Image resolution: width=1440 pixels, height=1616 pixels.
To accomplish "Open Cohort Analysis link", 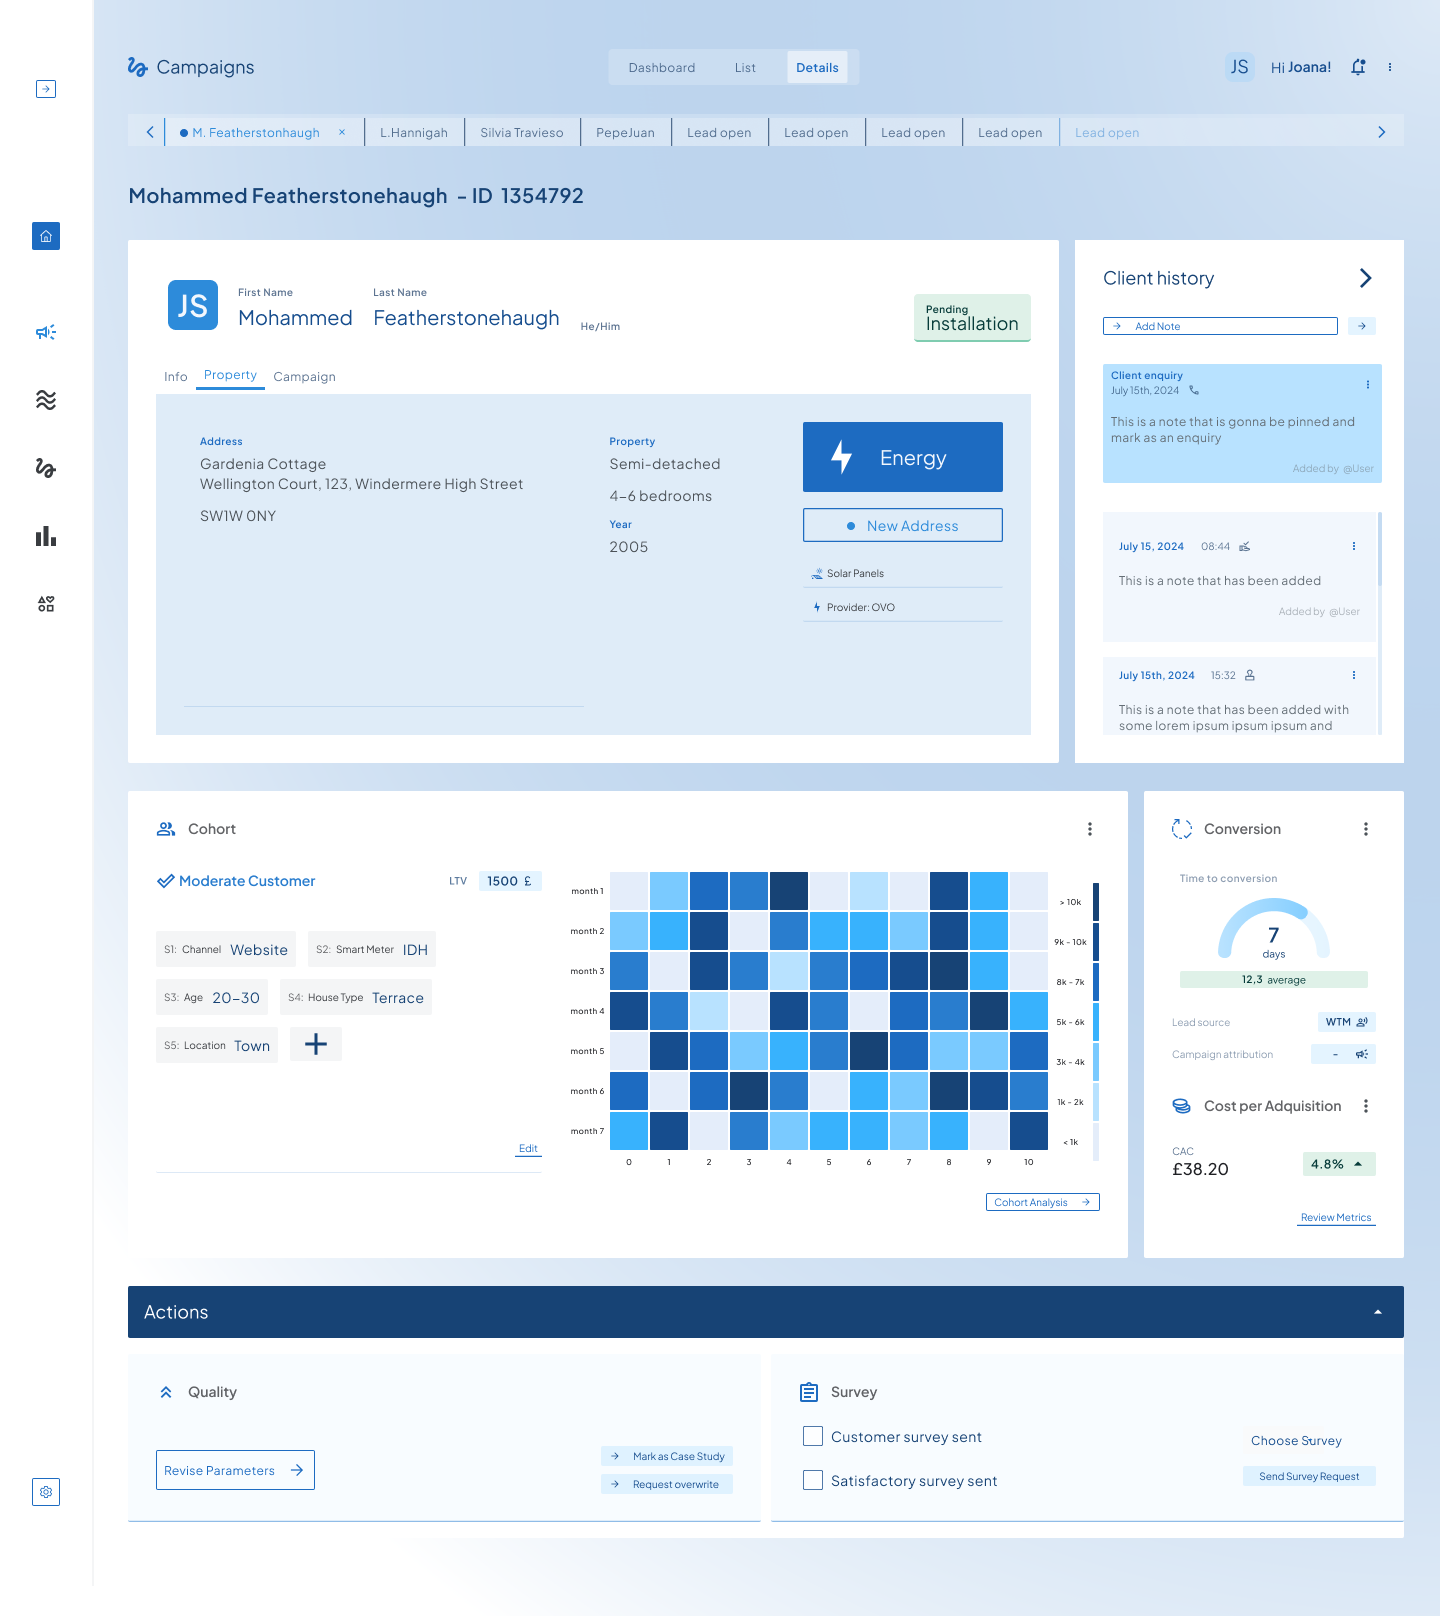I will [x=1043, y=1202].
